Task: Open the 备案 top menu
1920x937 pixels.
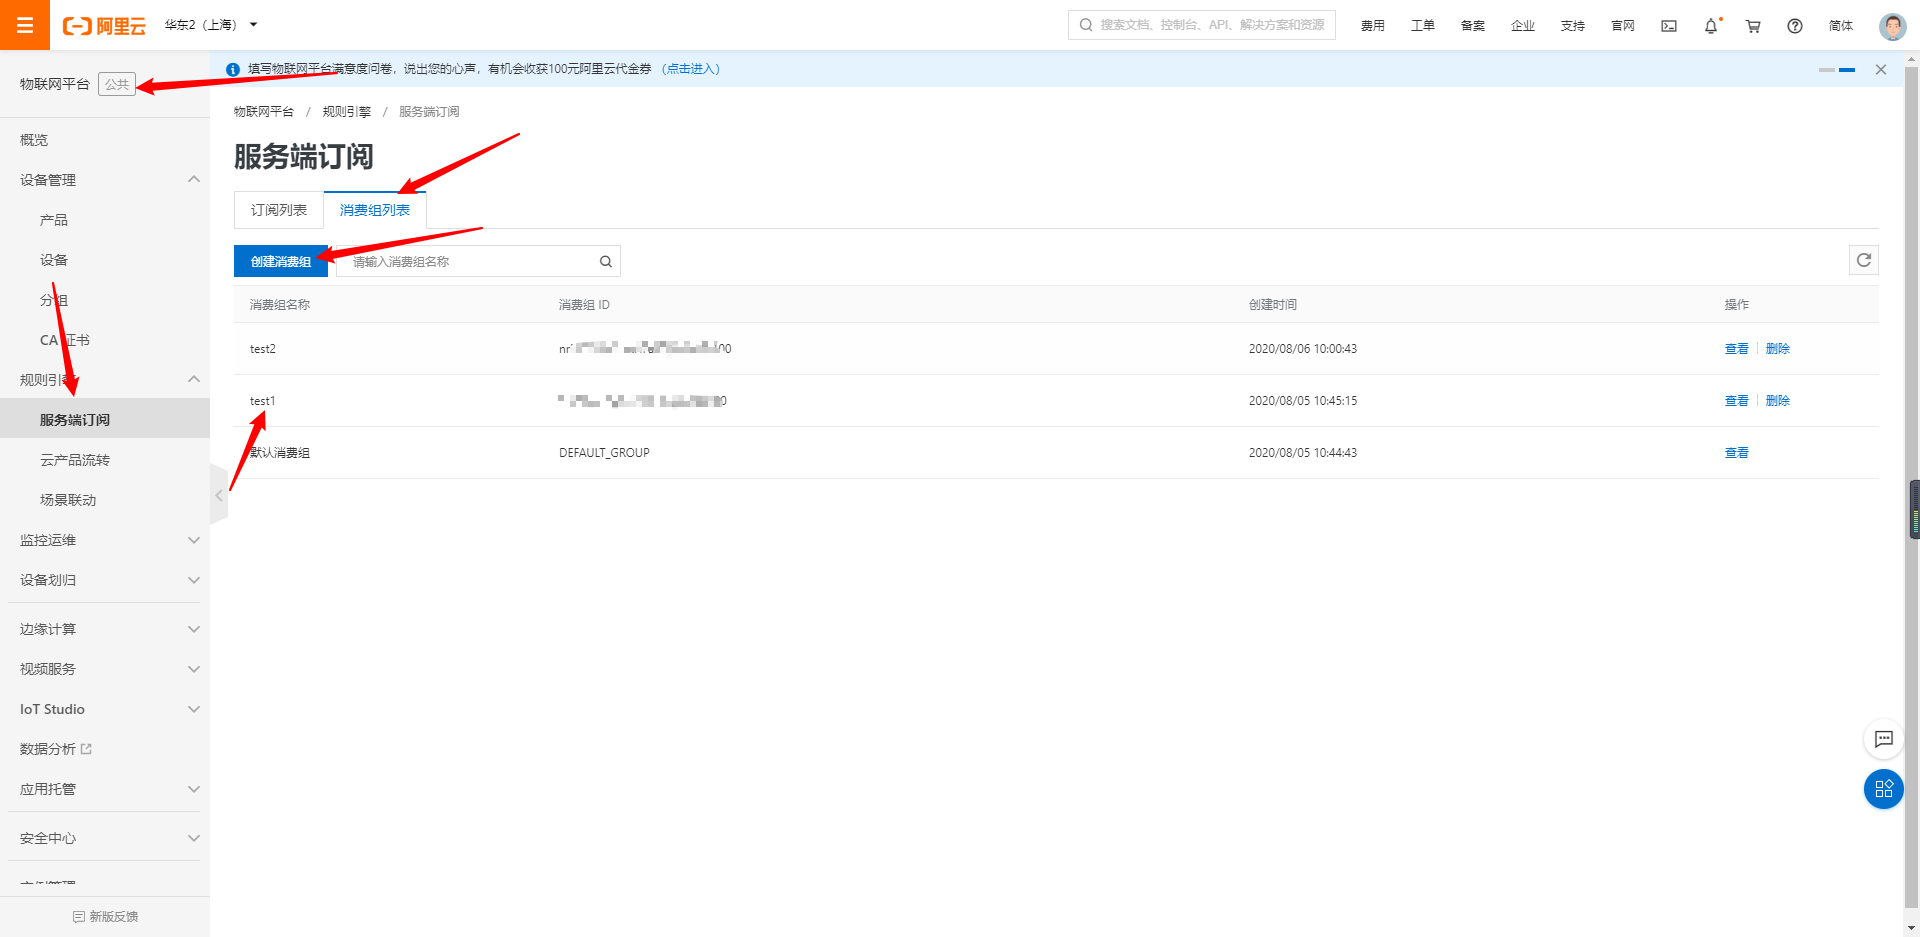Action: click(1473, 26)
